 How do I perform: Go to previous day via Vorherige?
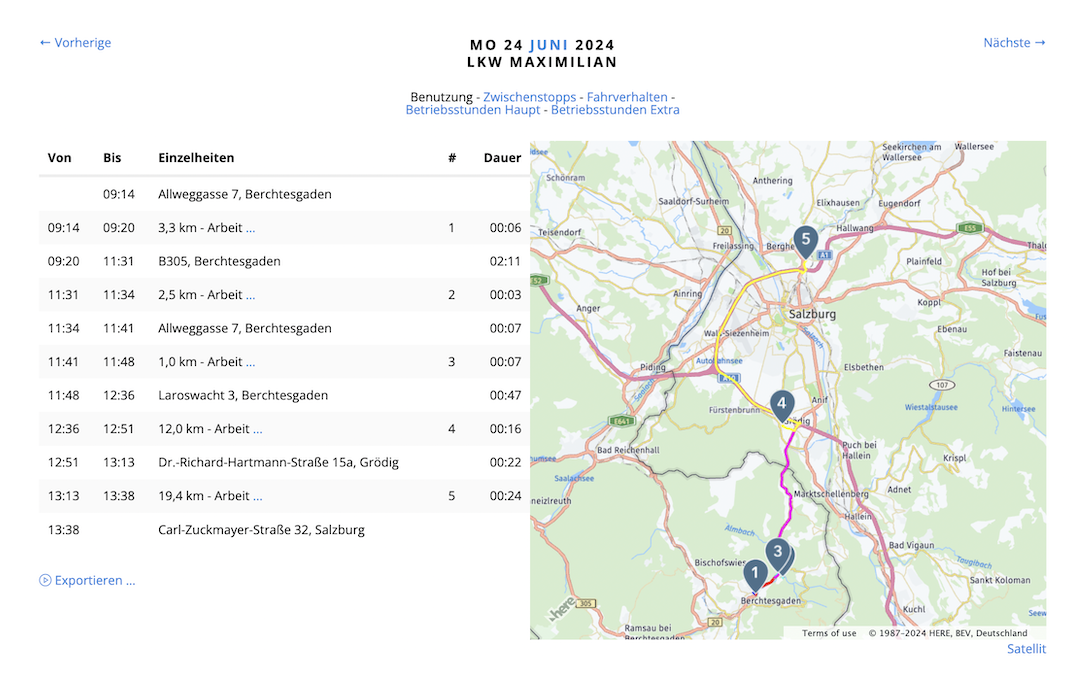point(75,43)
